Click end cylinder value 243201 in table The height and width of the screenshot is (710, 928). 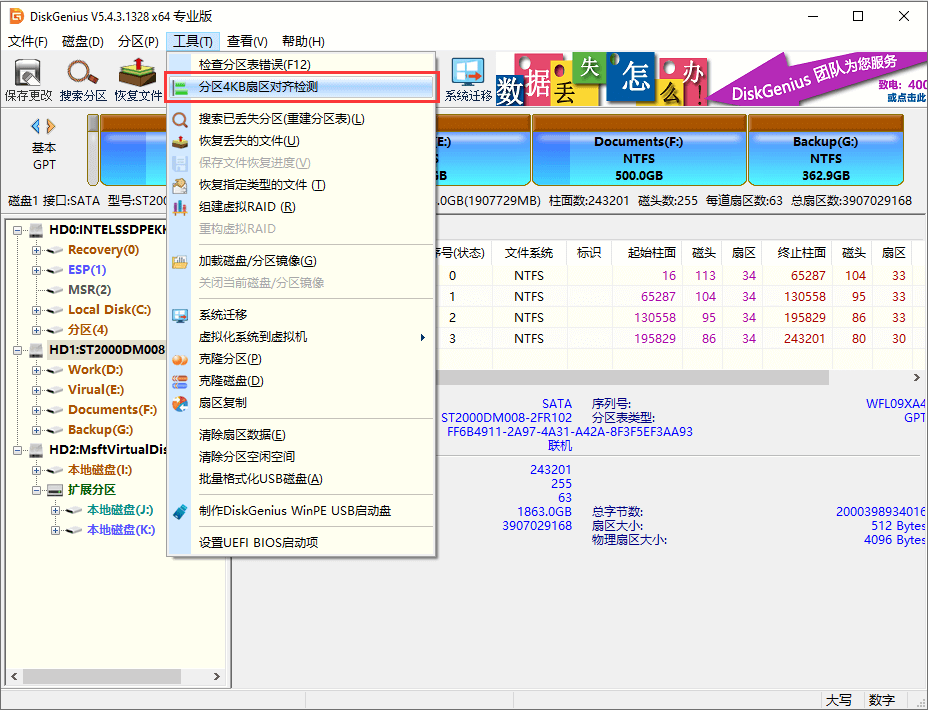pos(804,339)
